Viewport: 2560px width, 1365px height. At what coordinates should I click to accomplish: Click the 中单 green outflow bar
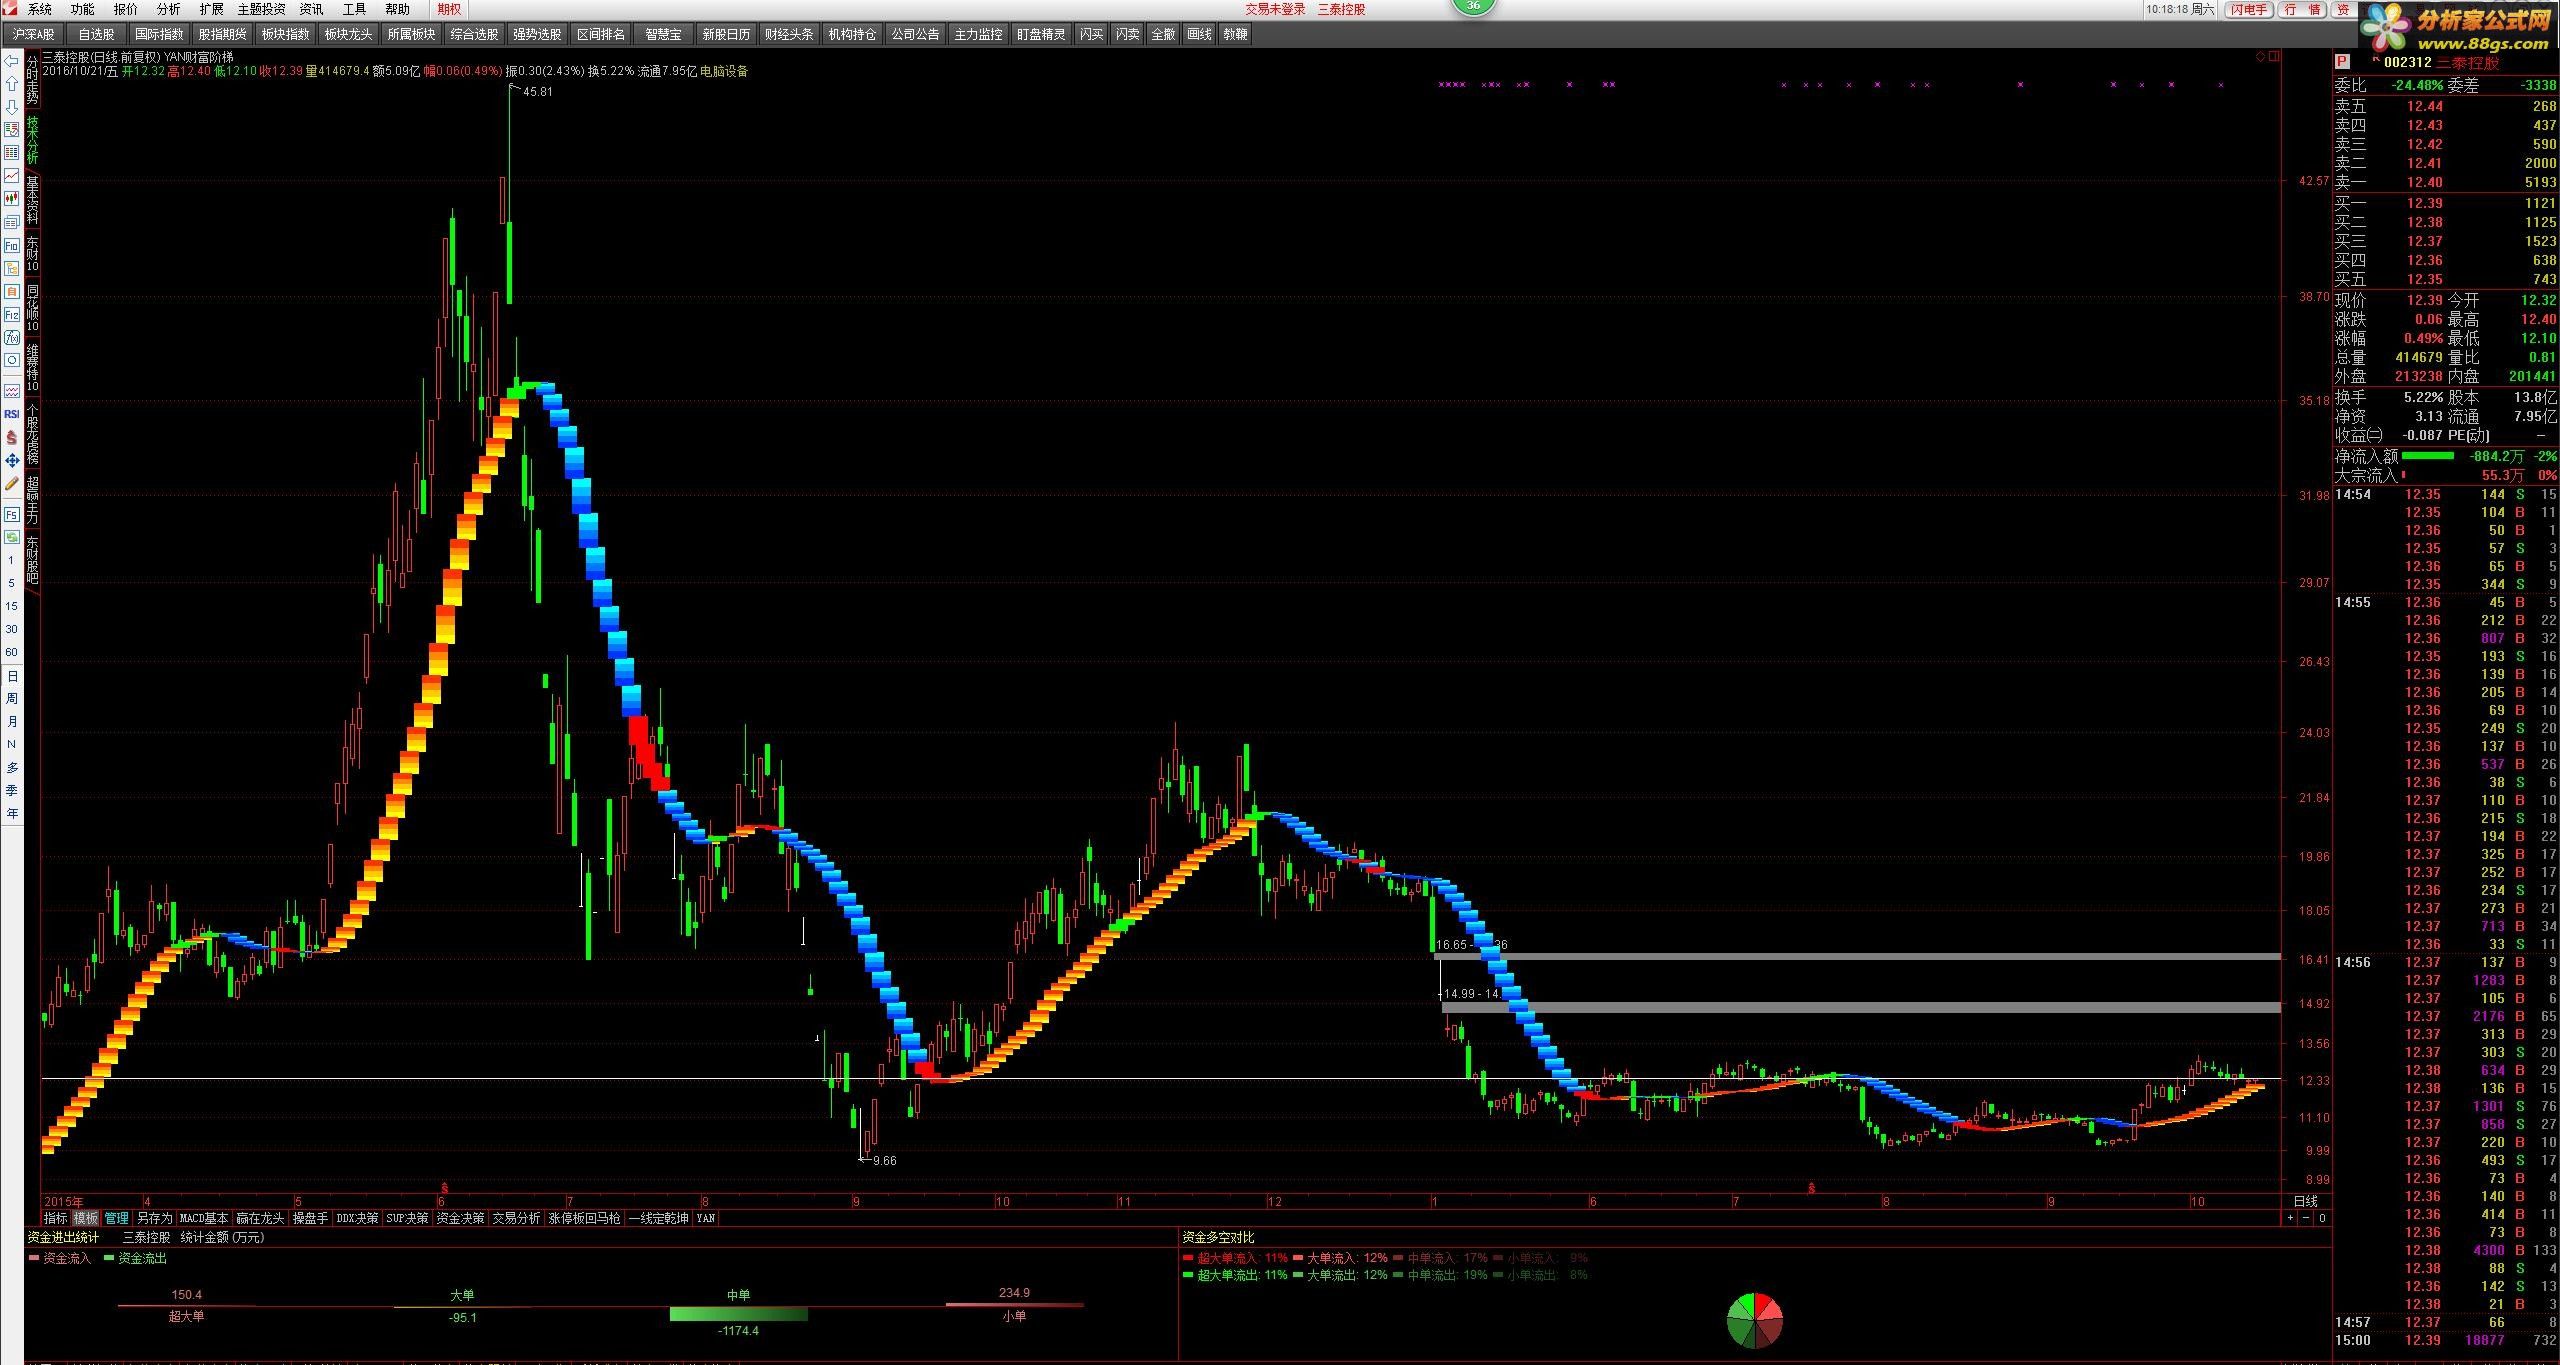738,1314
